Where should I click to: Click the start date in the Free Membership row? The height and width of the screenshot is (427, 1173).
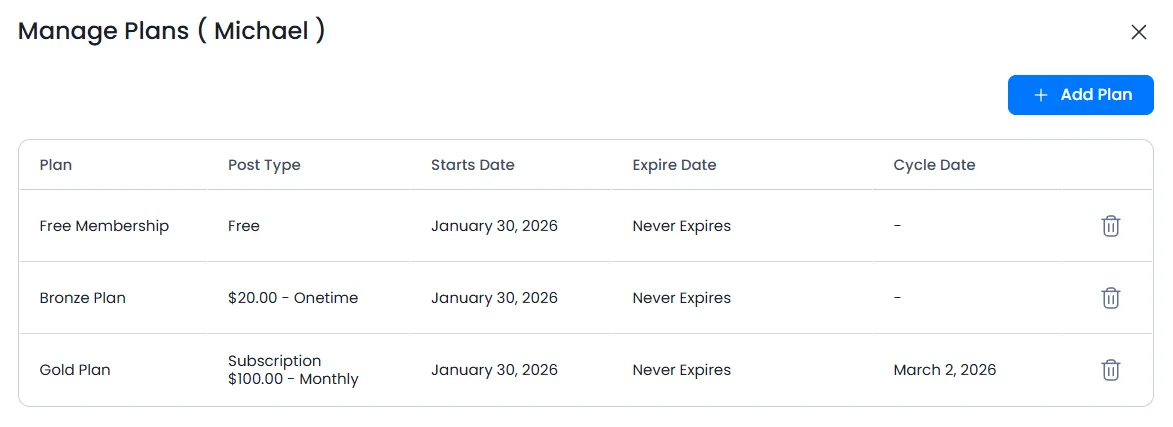pos(494,226)
